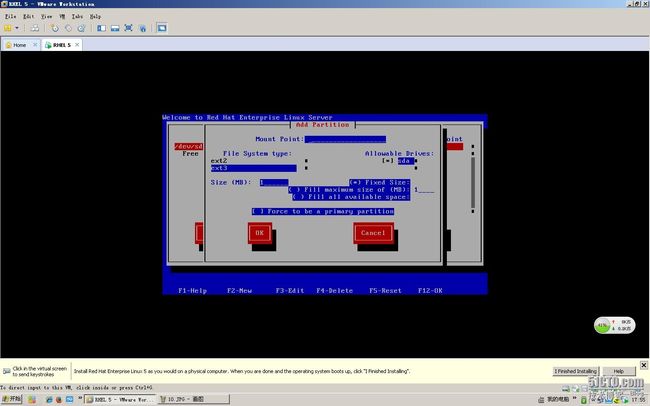Click the I Finished Installing button
This screenshot has height=406, width=650.
point(576,371)
